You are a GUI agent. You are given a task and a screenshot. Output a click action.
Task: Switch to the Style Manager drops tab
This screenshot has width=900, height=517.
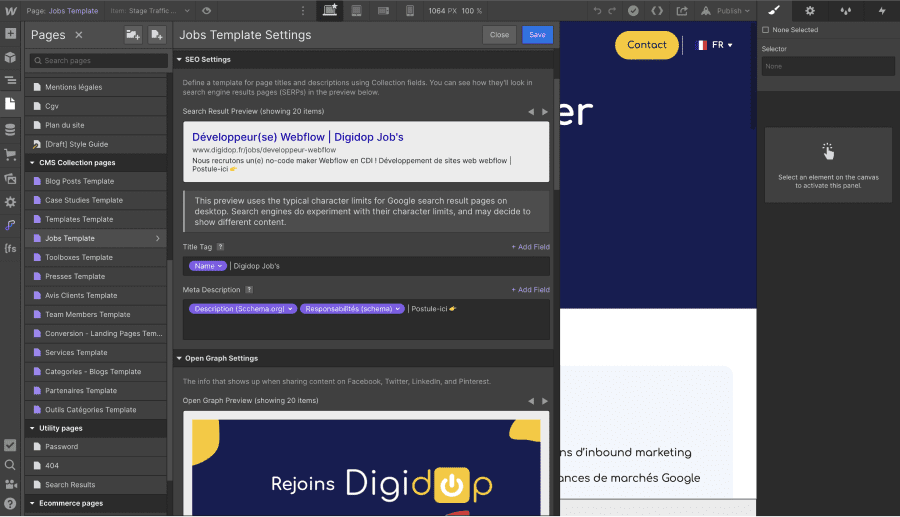click(x=846, y=10)
